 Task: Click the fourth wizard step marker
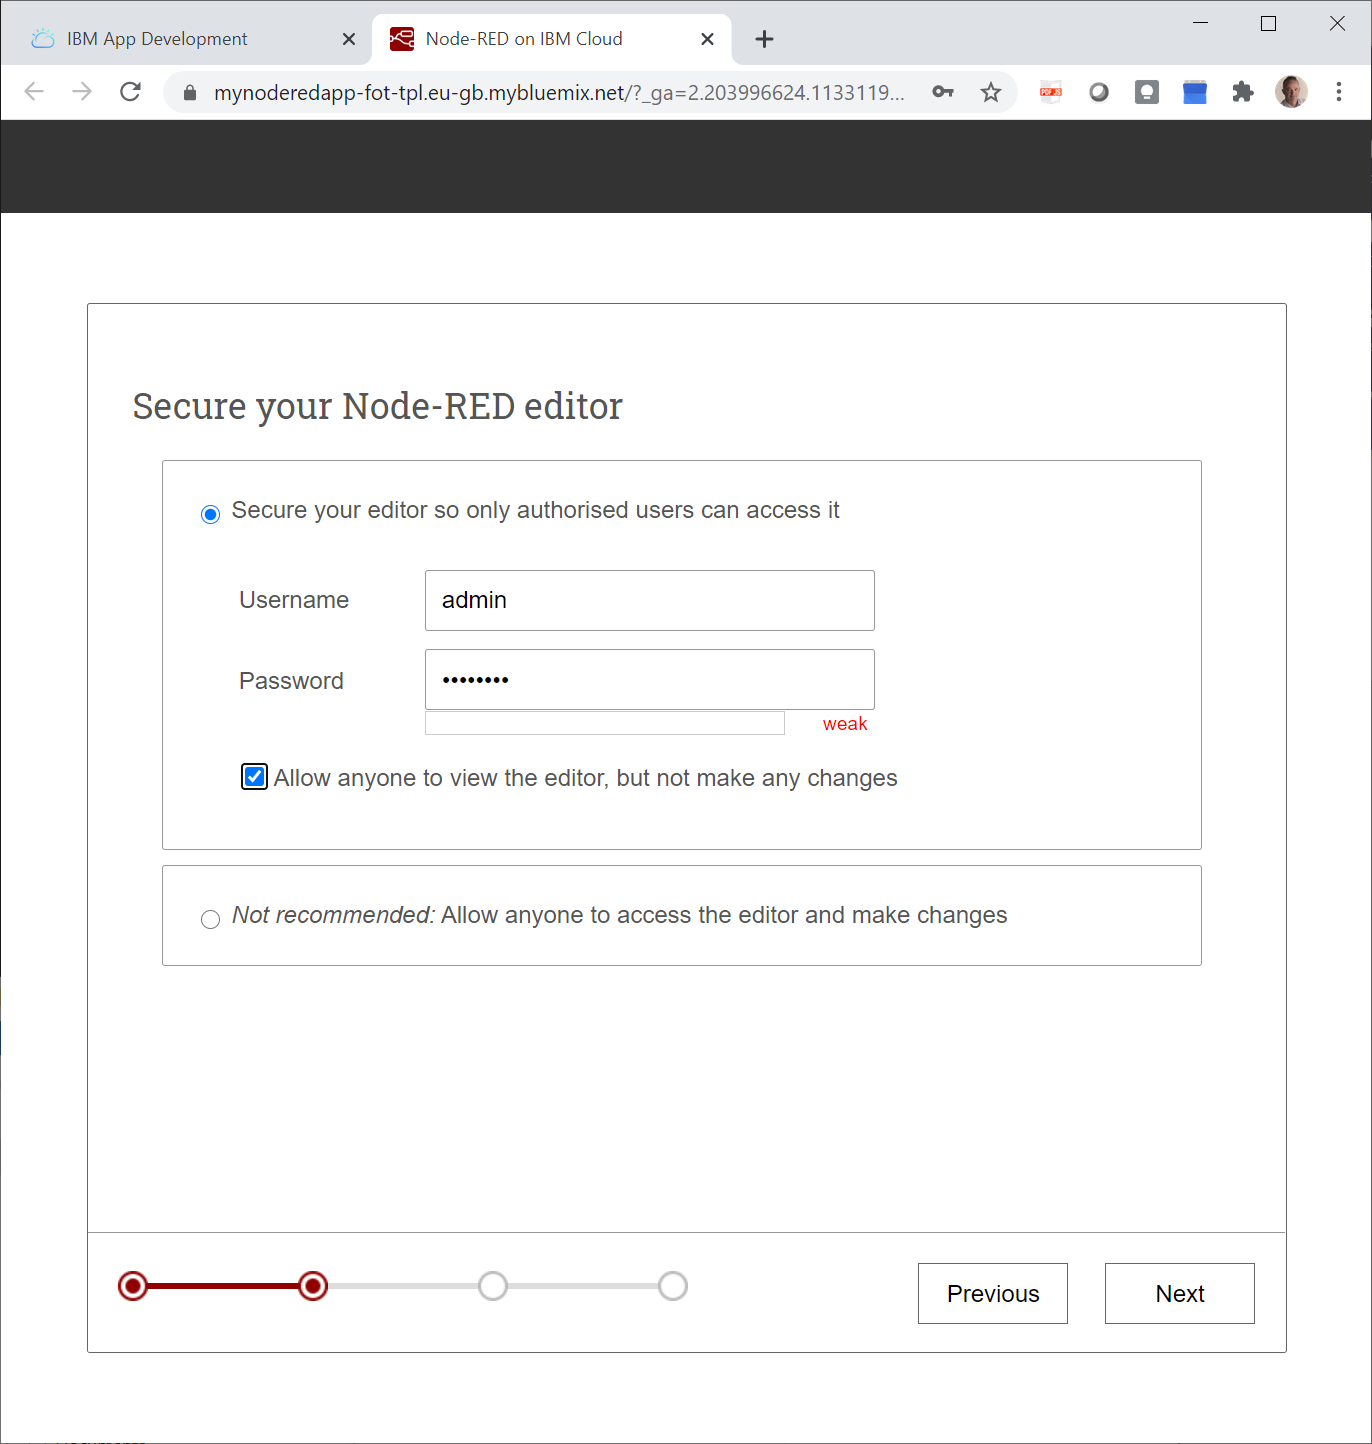(x=673, y=1286)
